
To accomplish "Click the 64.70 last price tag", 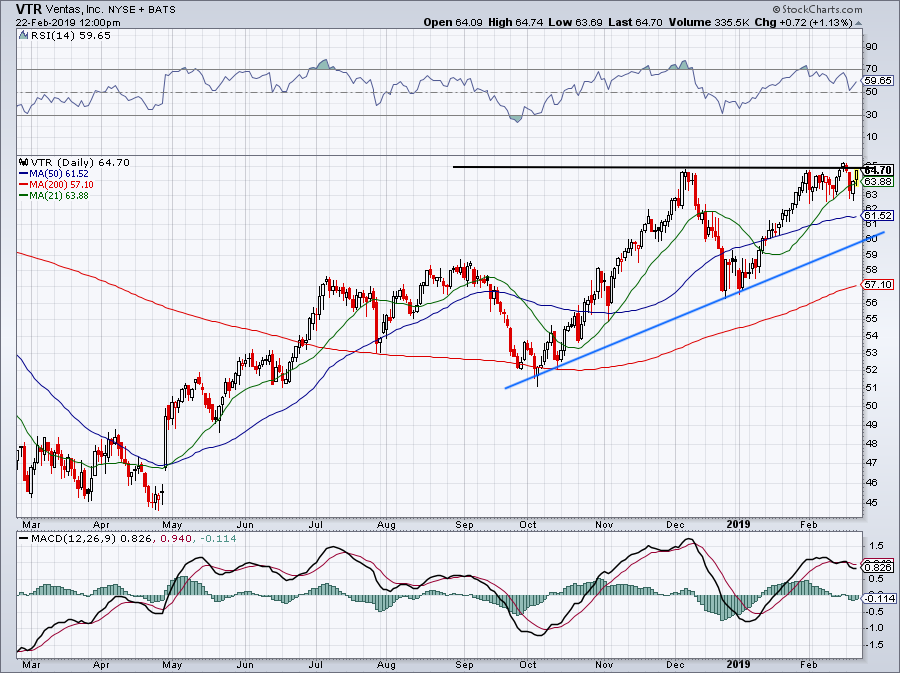I will (878, 170).
